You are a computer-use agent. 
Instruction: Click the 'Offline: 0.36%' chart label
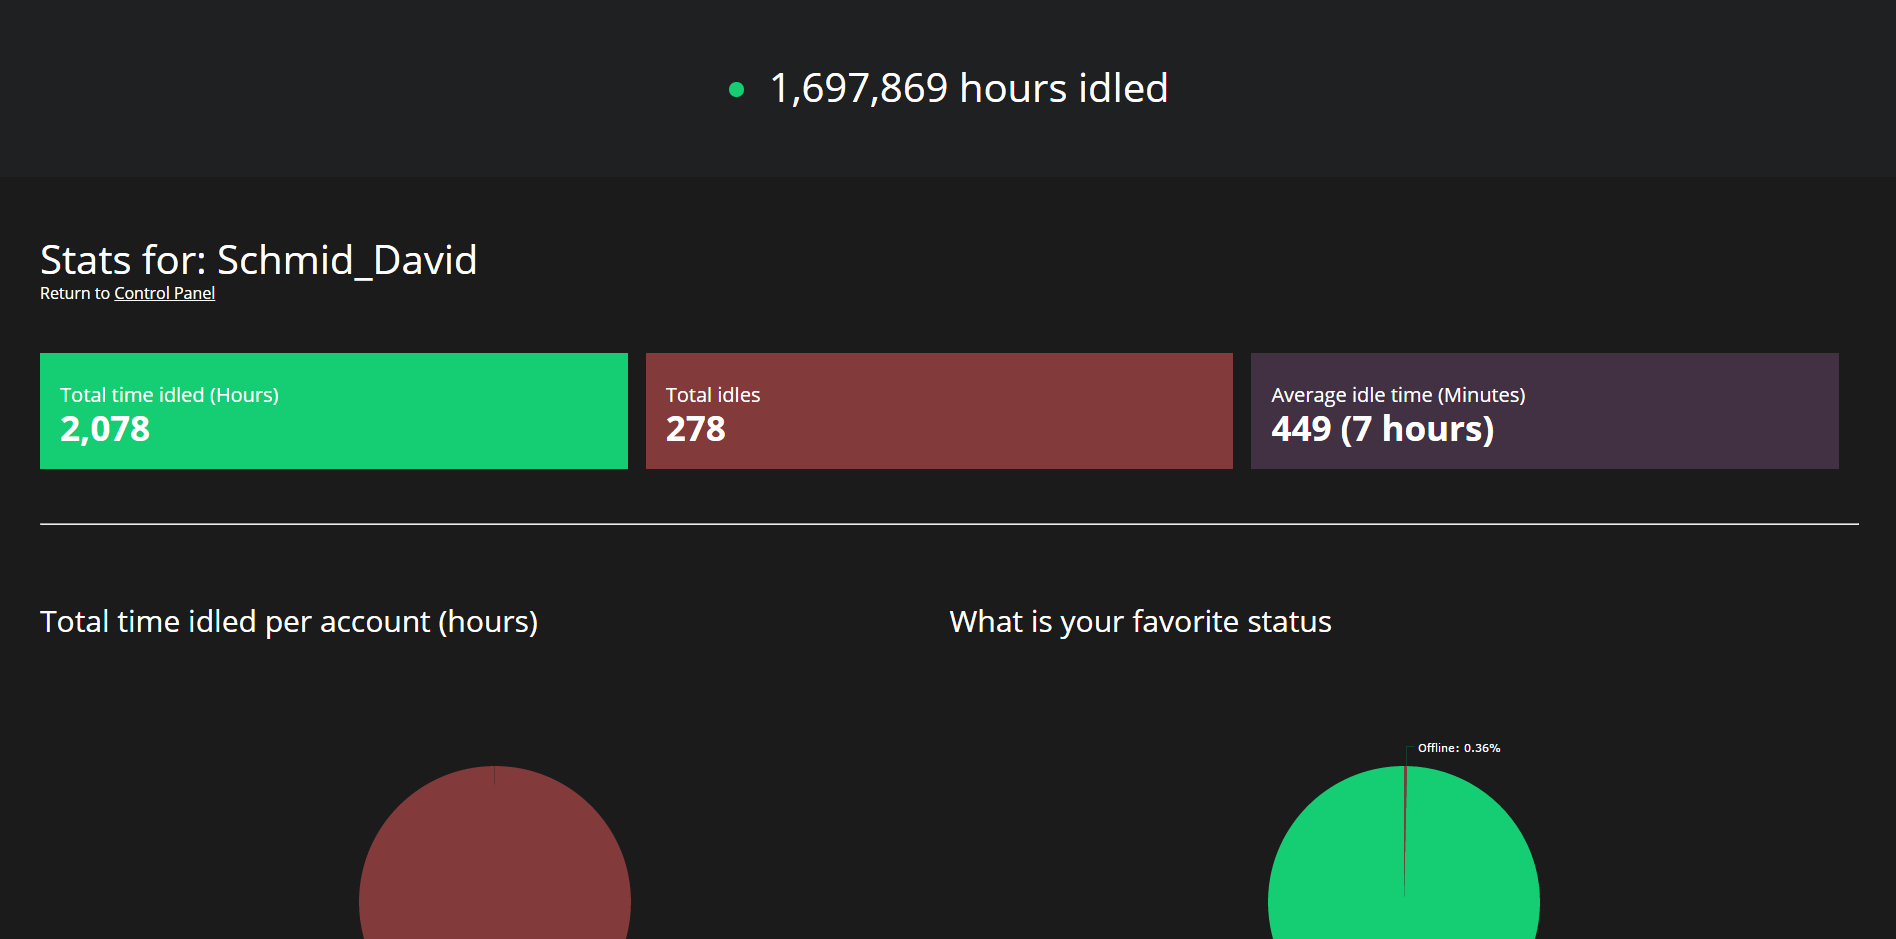[1459, 748]
